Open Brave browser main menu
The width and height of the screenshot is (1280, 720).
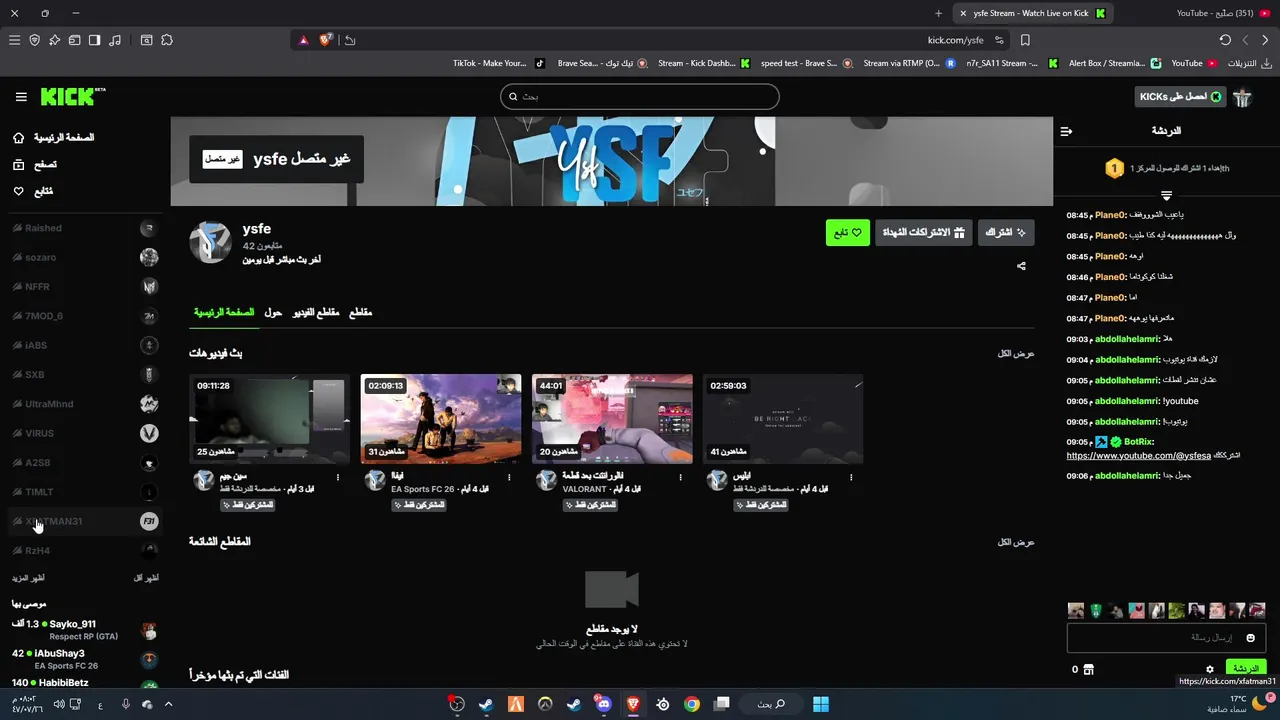(x=14, y=40)
